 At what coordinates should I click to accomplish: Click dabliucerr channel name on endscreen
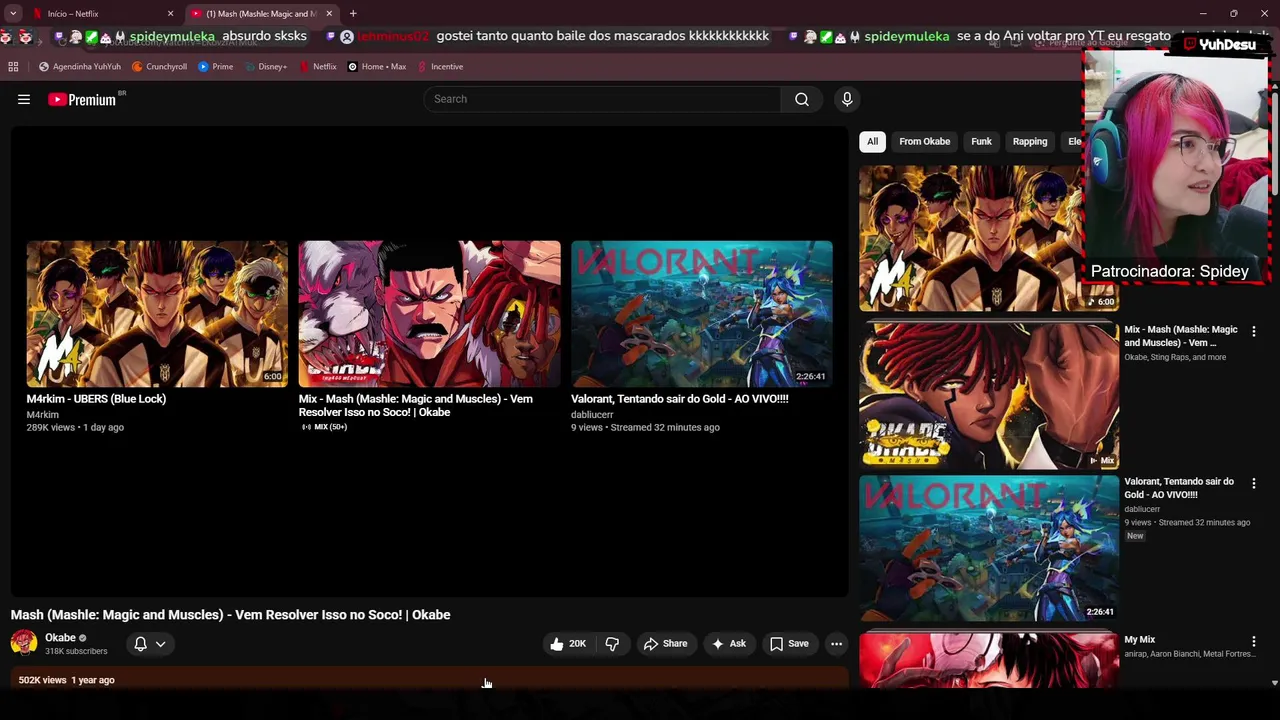coord(592,415)
